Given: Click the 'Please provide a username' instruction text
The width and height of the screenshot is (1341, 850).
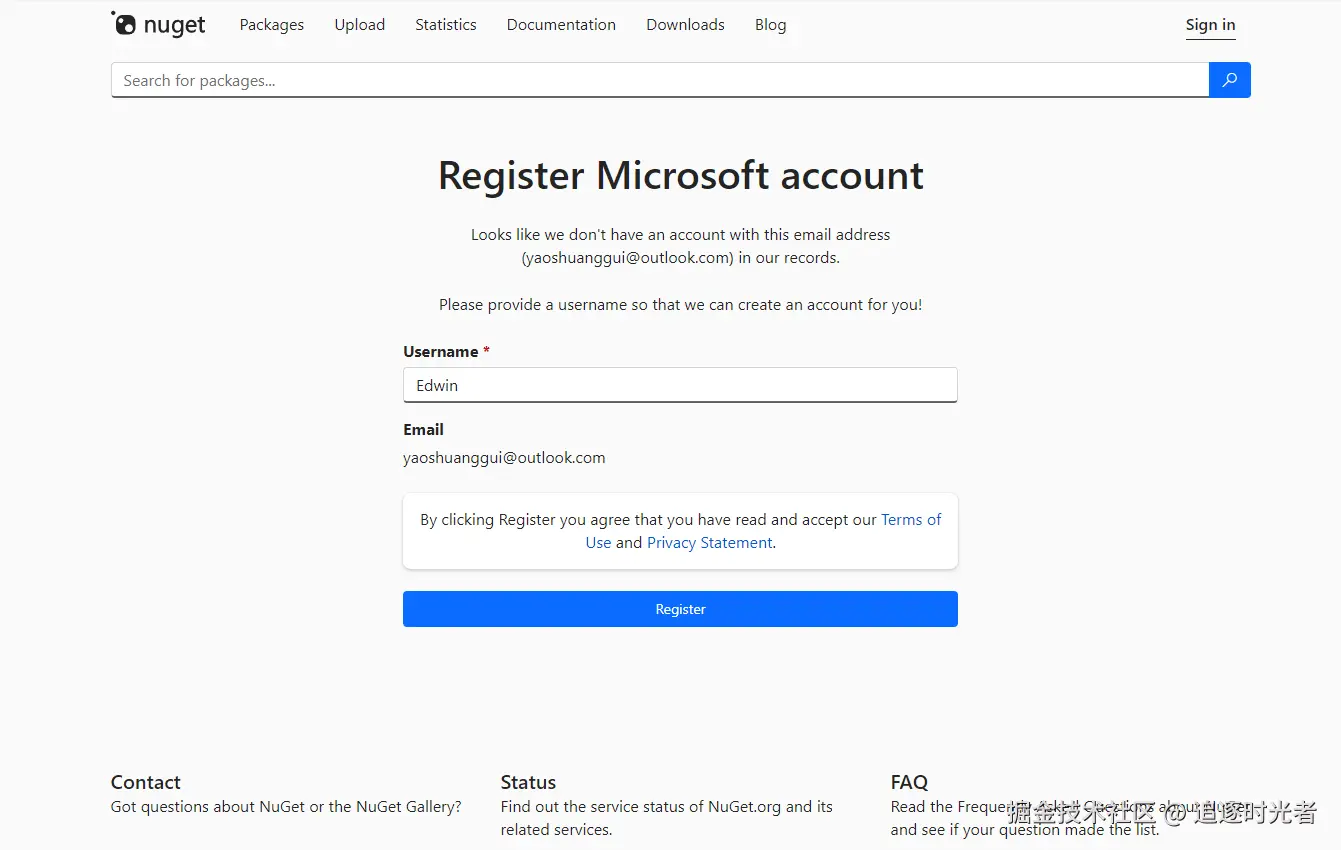Looking at the screenshot, I should pos(681,305).
